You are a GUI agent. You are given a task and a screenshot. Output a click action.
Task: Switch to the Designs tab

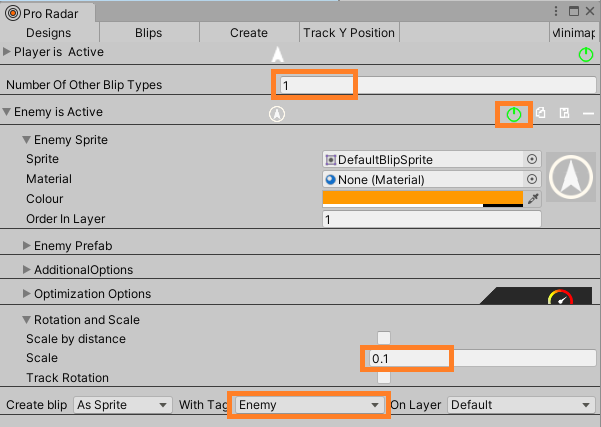click(x=49, y=33)
